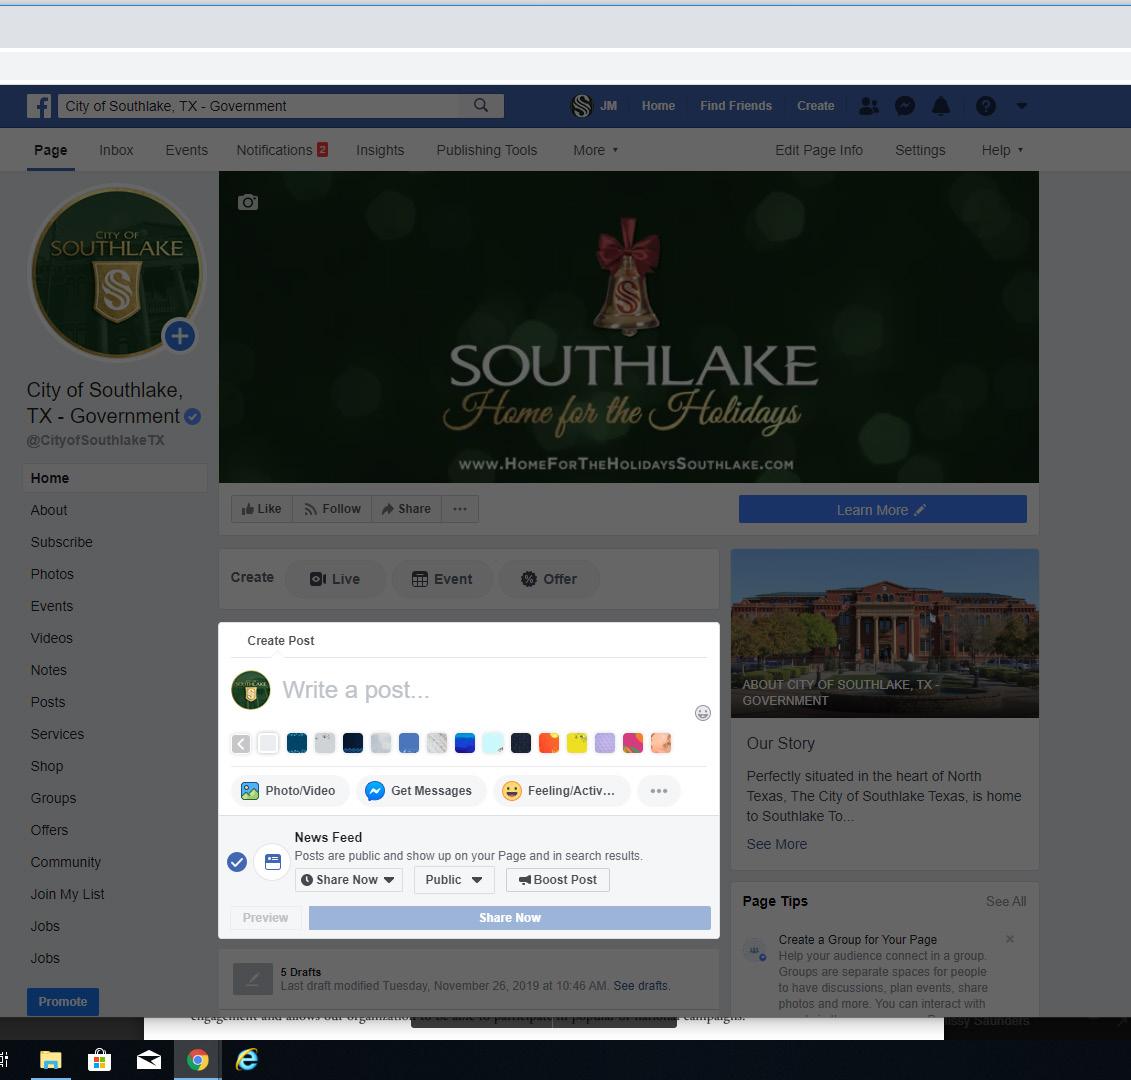Click Edit Page Info
Viewport: 1131px width, 1080px height.
tap(819, 150)
